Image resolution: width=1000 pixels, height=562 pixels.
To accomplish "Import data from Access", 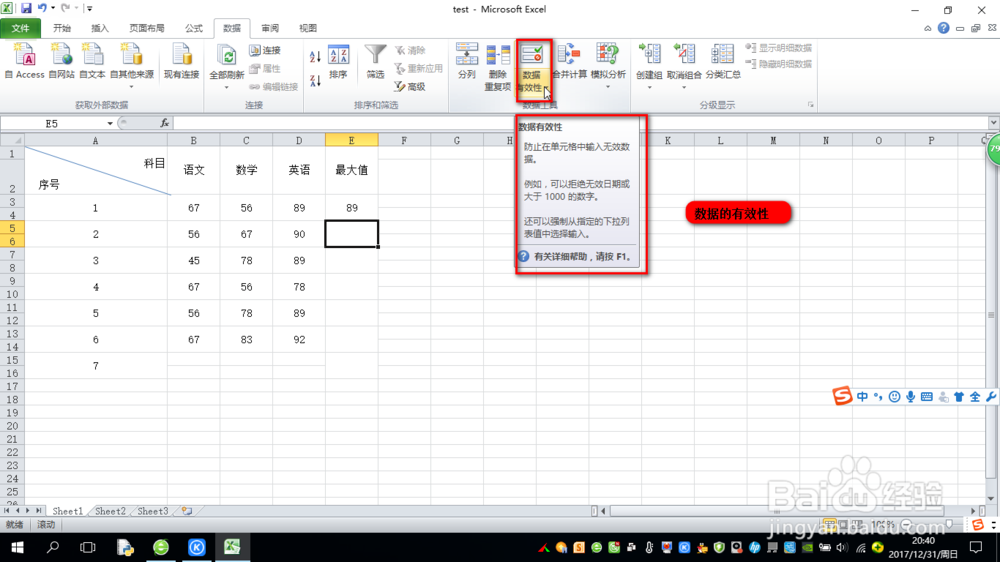I will tap(25, 61).
